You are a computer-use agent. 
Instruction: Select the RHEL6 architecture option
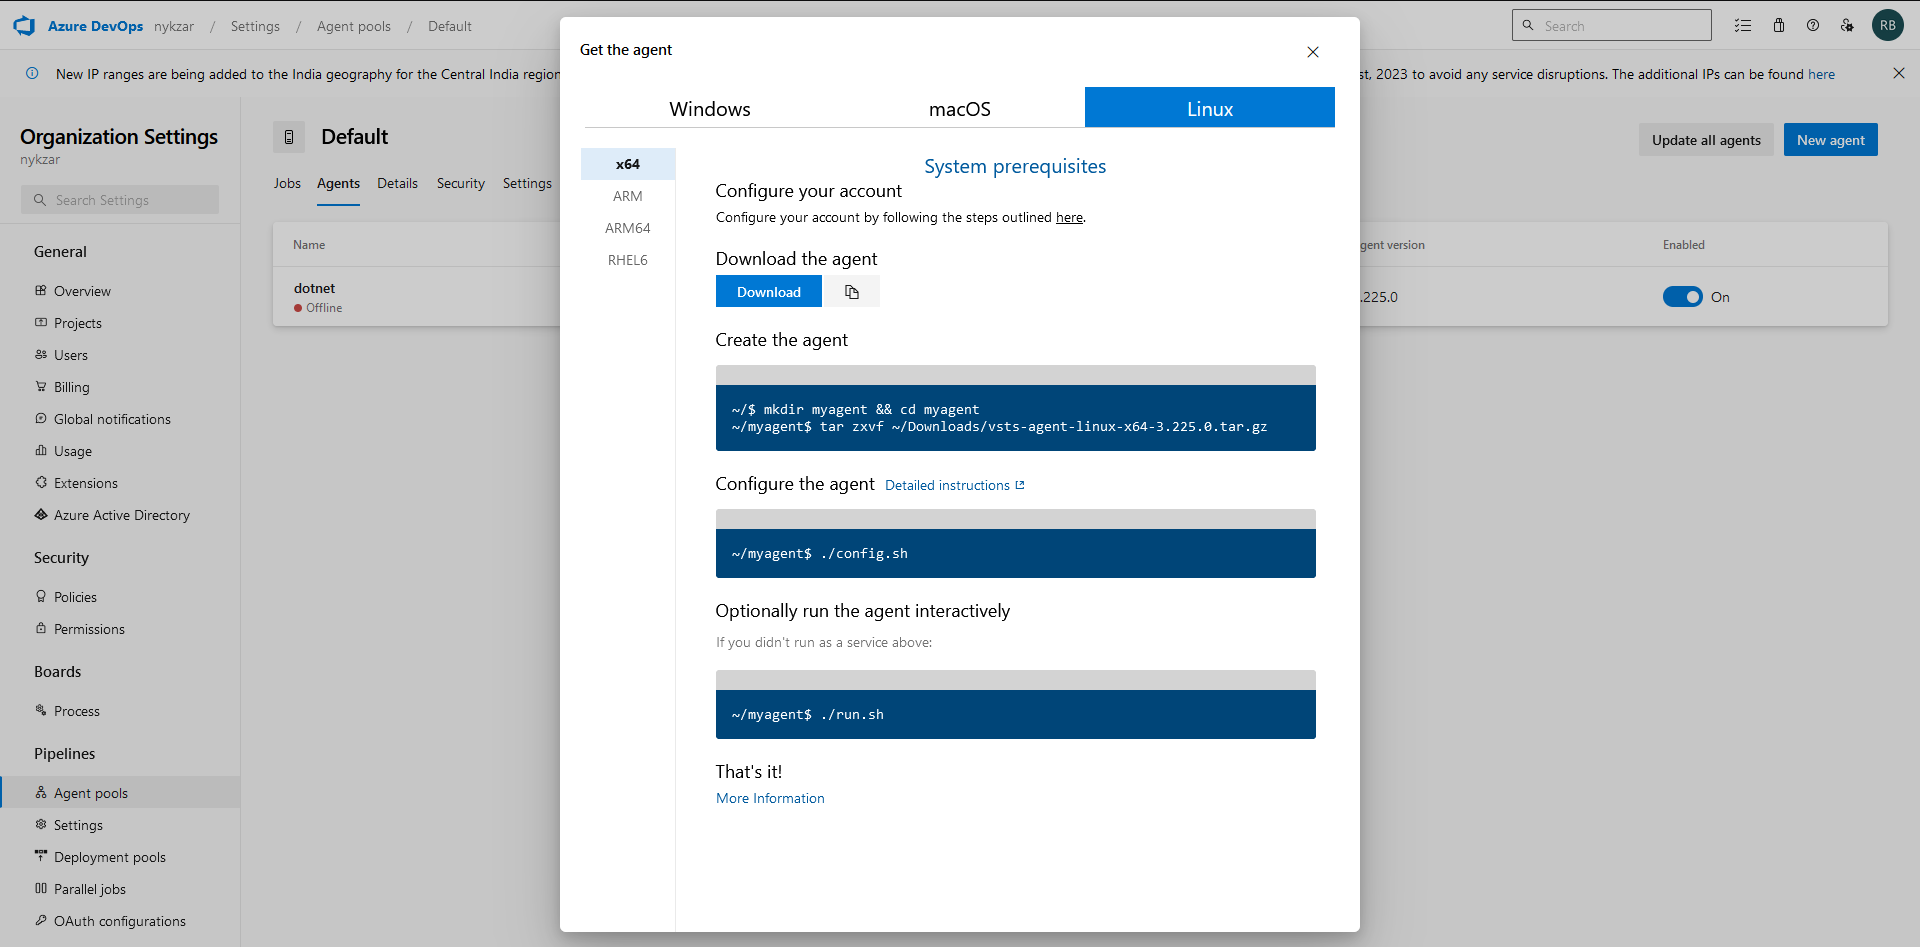point(627,260)
